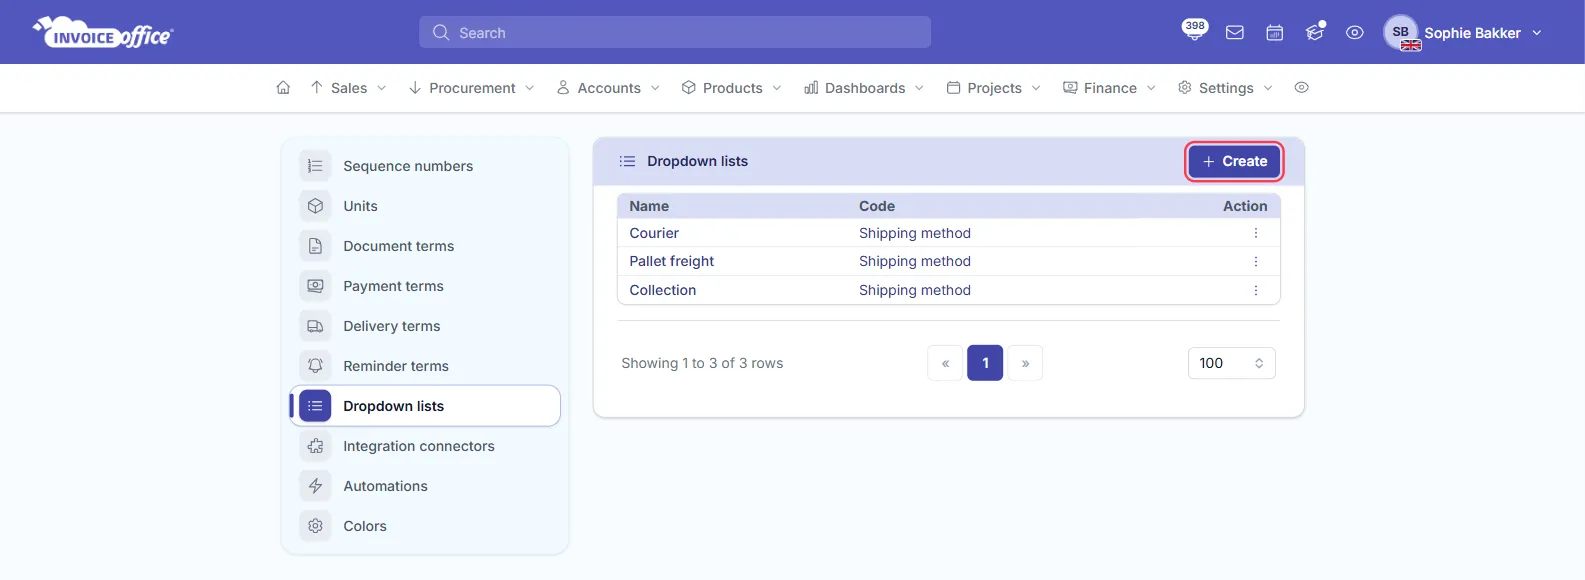Viewport: 1585px width, 580px height.
Task: Open action menu for Courier row
Action: [1256, 233]
